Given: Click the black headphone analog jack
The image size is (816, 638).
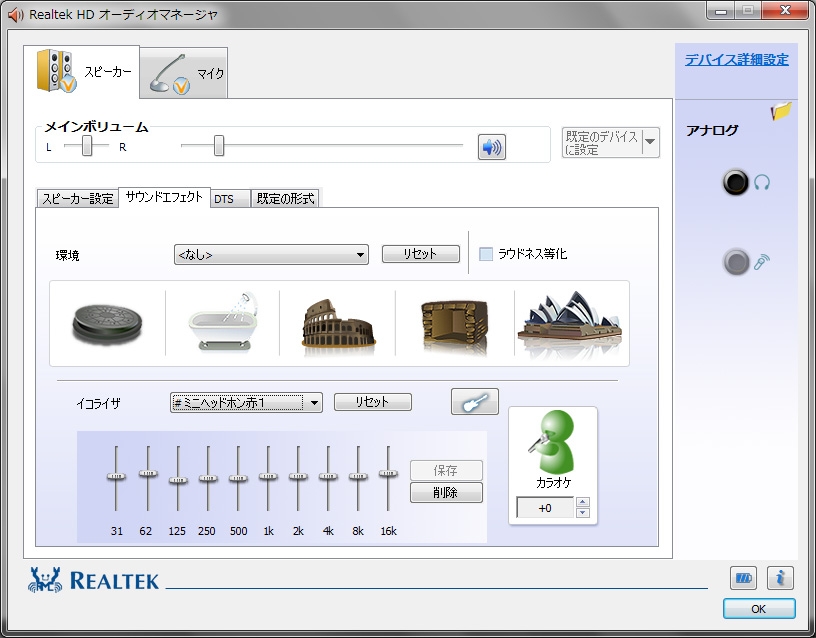Looking at the screenshot, I should click(736, 183).
